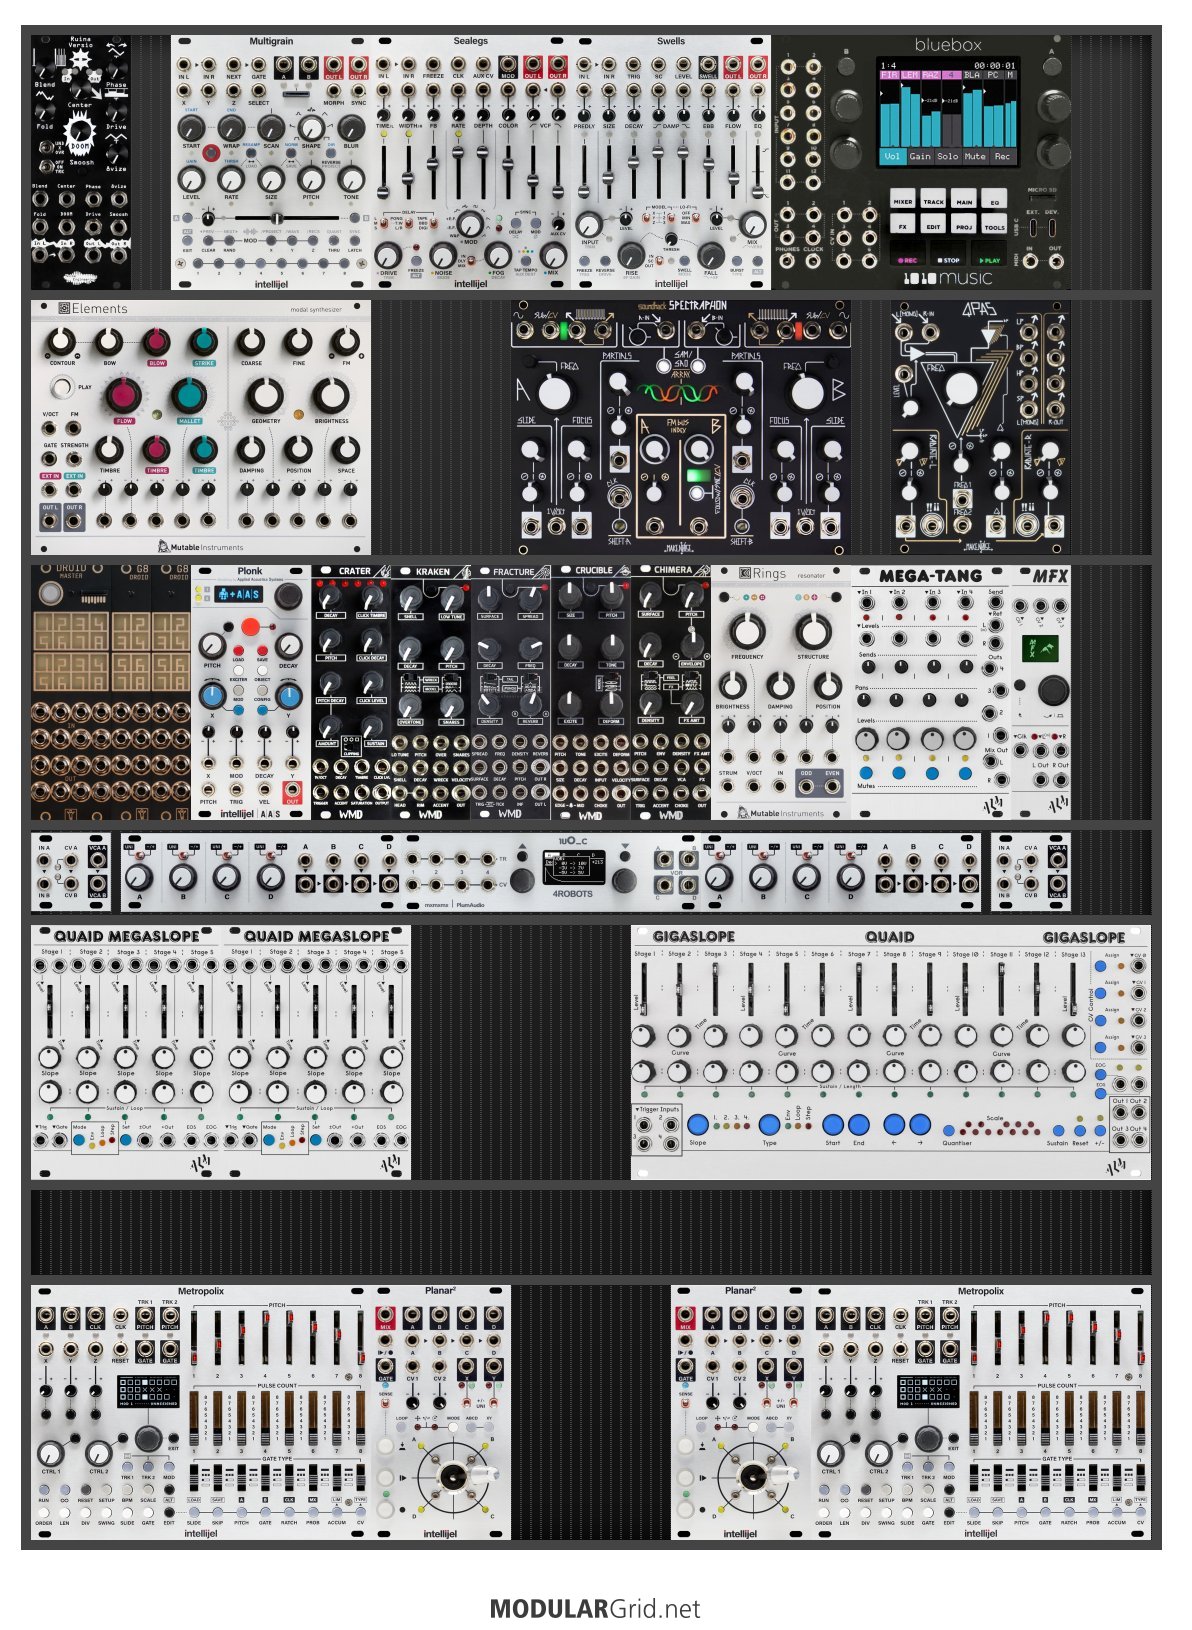Click Gigaslope Stage 1 level slider
1192x1630 pixels.
(x=644, y=988)
